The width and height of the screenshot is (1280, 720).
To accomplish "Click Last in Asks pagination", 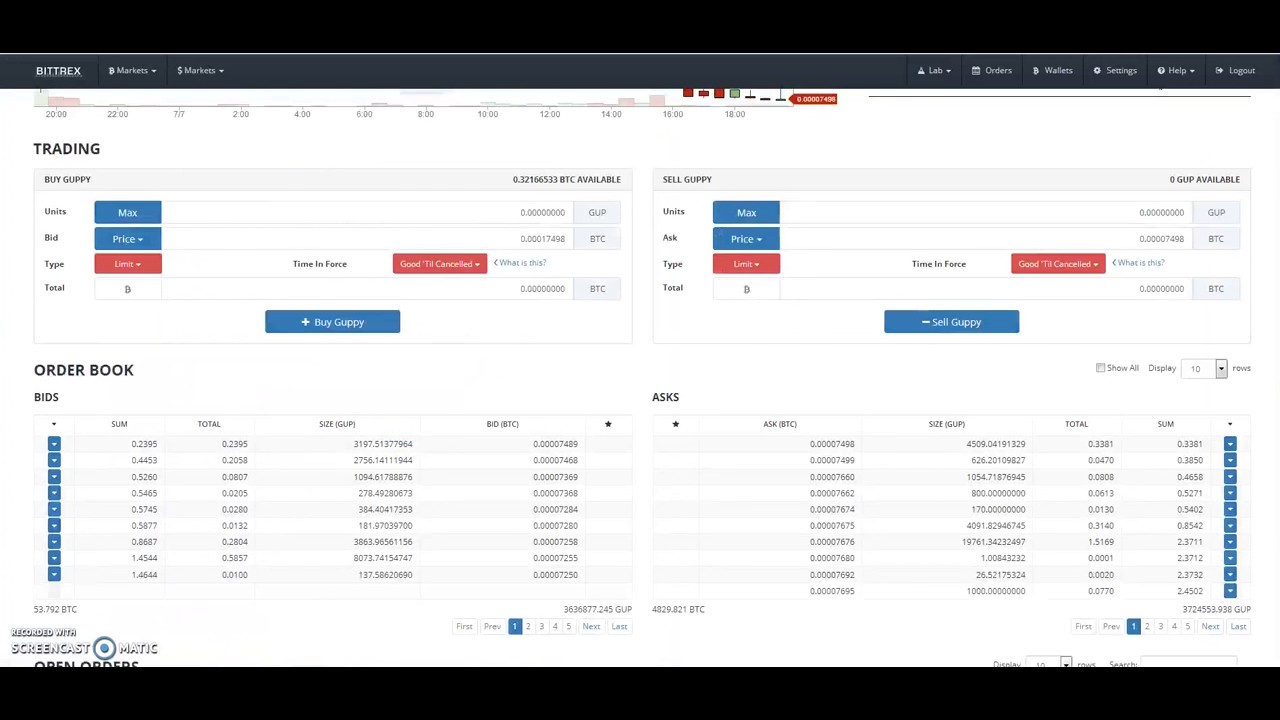I will [x=1238, y=627].
